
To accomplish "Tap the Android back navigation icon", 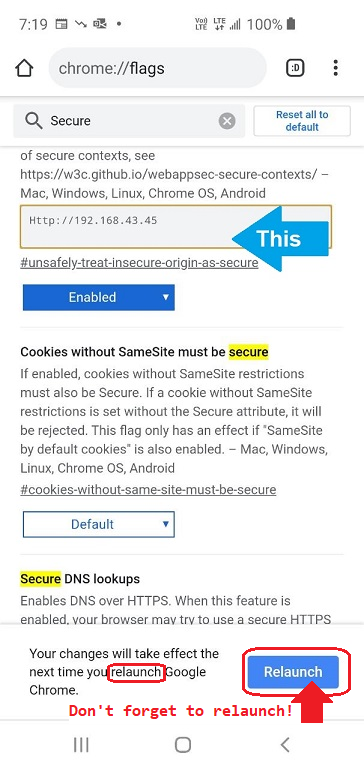I will click(x=285, y=745).
